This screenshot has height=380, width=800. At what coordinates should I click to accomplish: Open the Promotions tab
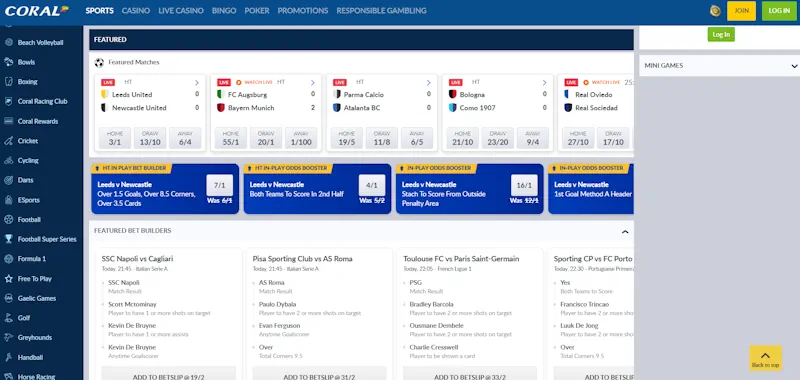(303, 11)
